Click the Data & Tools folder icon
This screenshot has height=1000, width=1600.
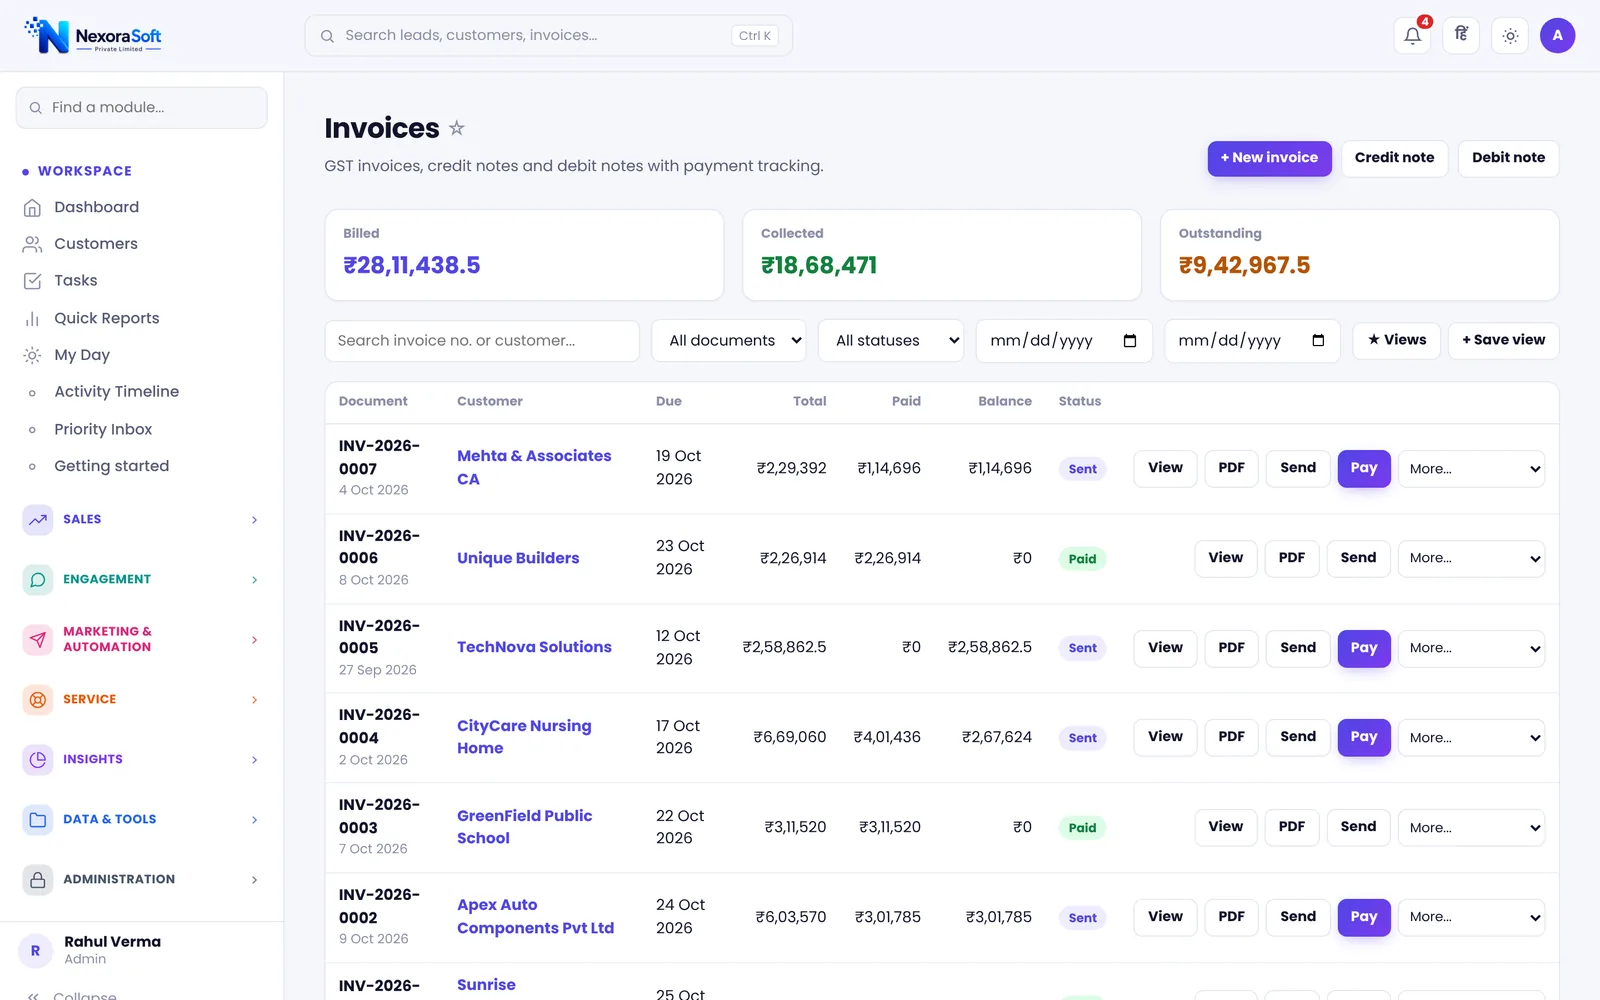tap(38, 820)
